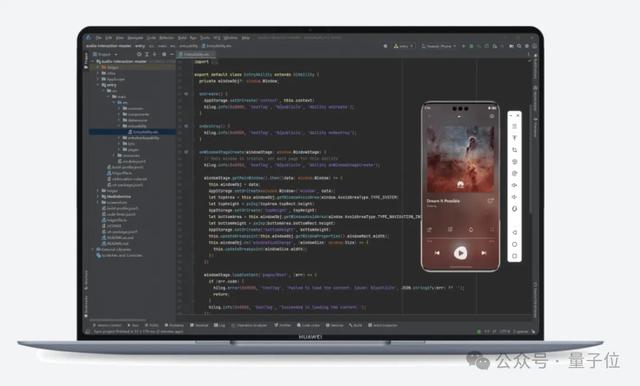Click the volume up icon on emulator toolbar
This screenshot has height=386, width=640.
click(515, 185)
